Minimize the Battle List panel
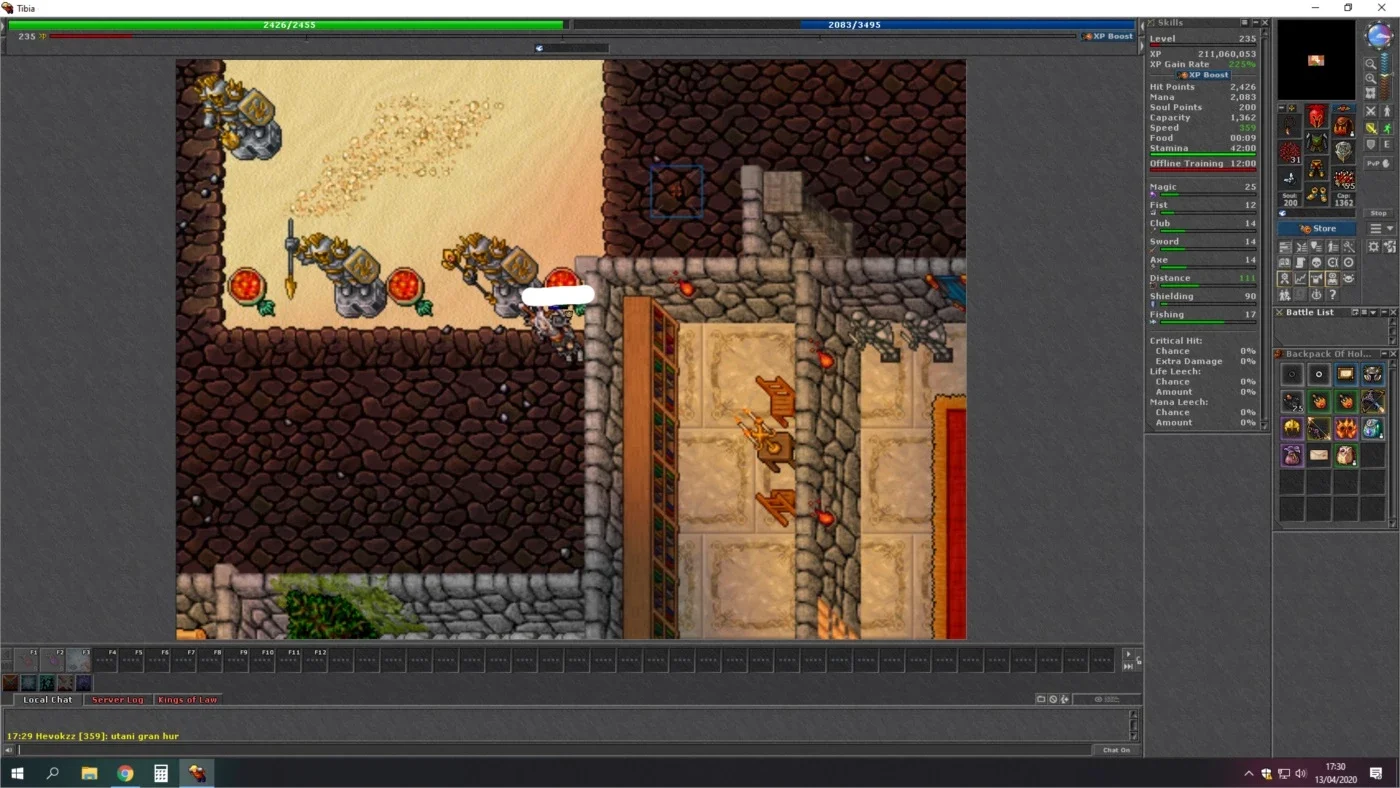 [1384, 312]
